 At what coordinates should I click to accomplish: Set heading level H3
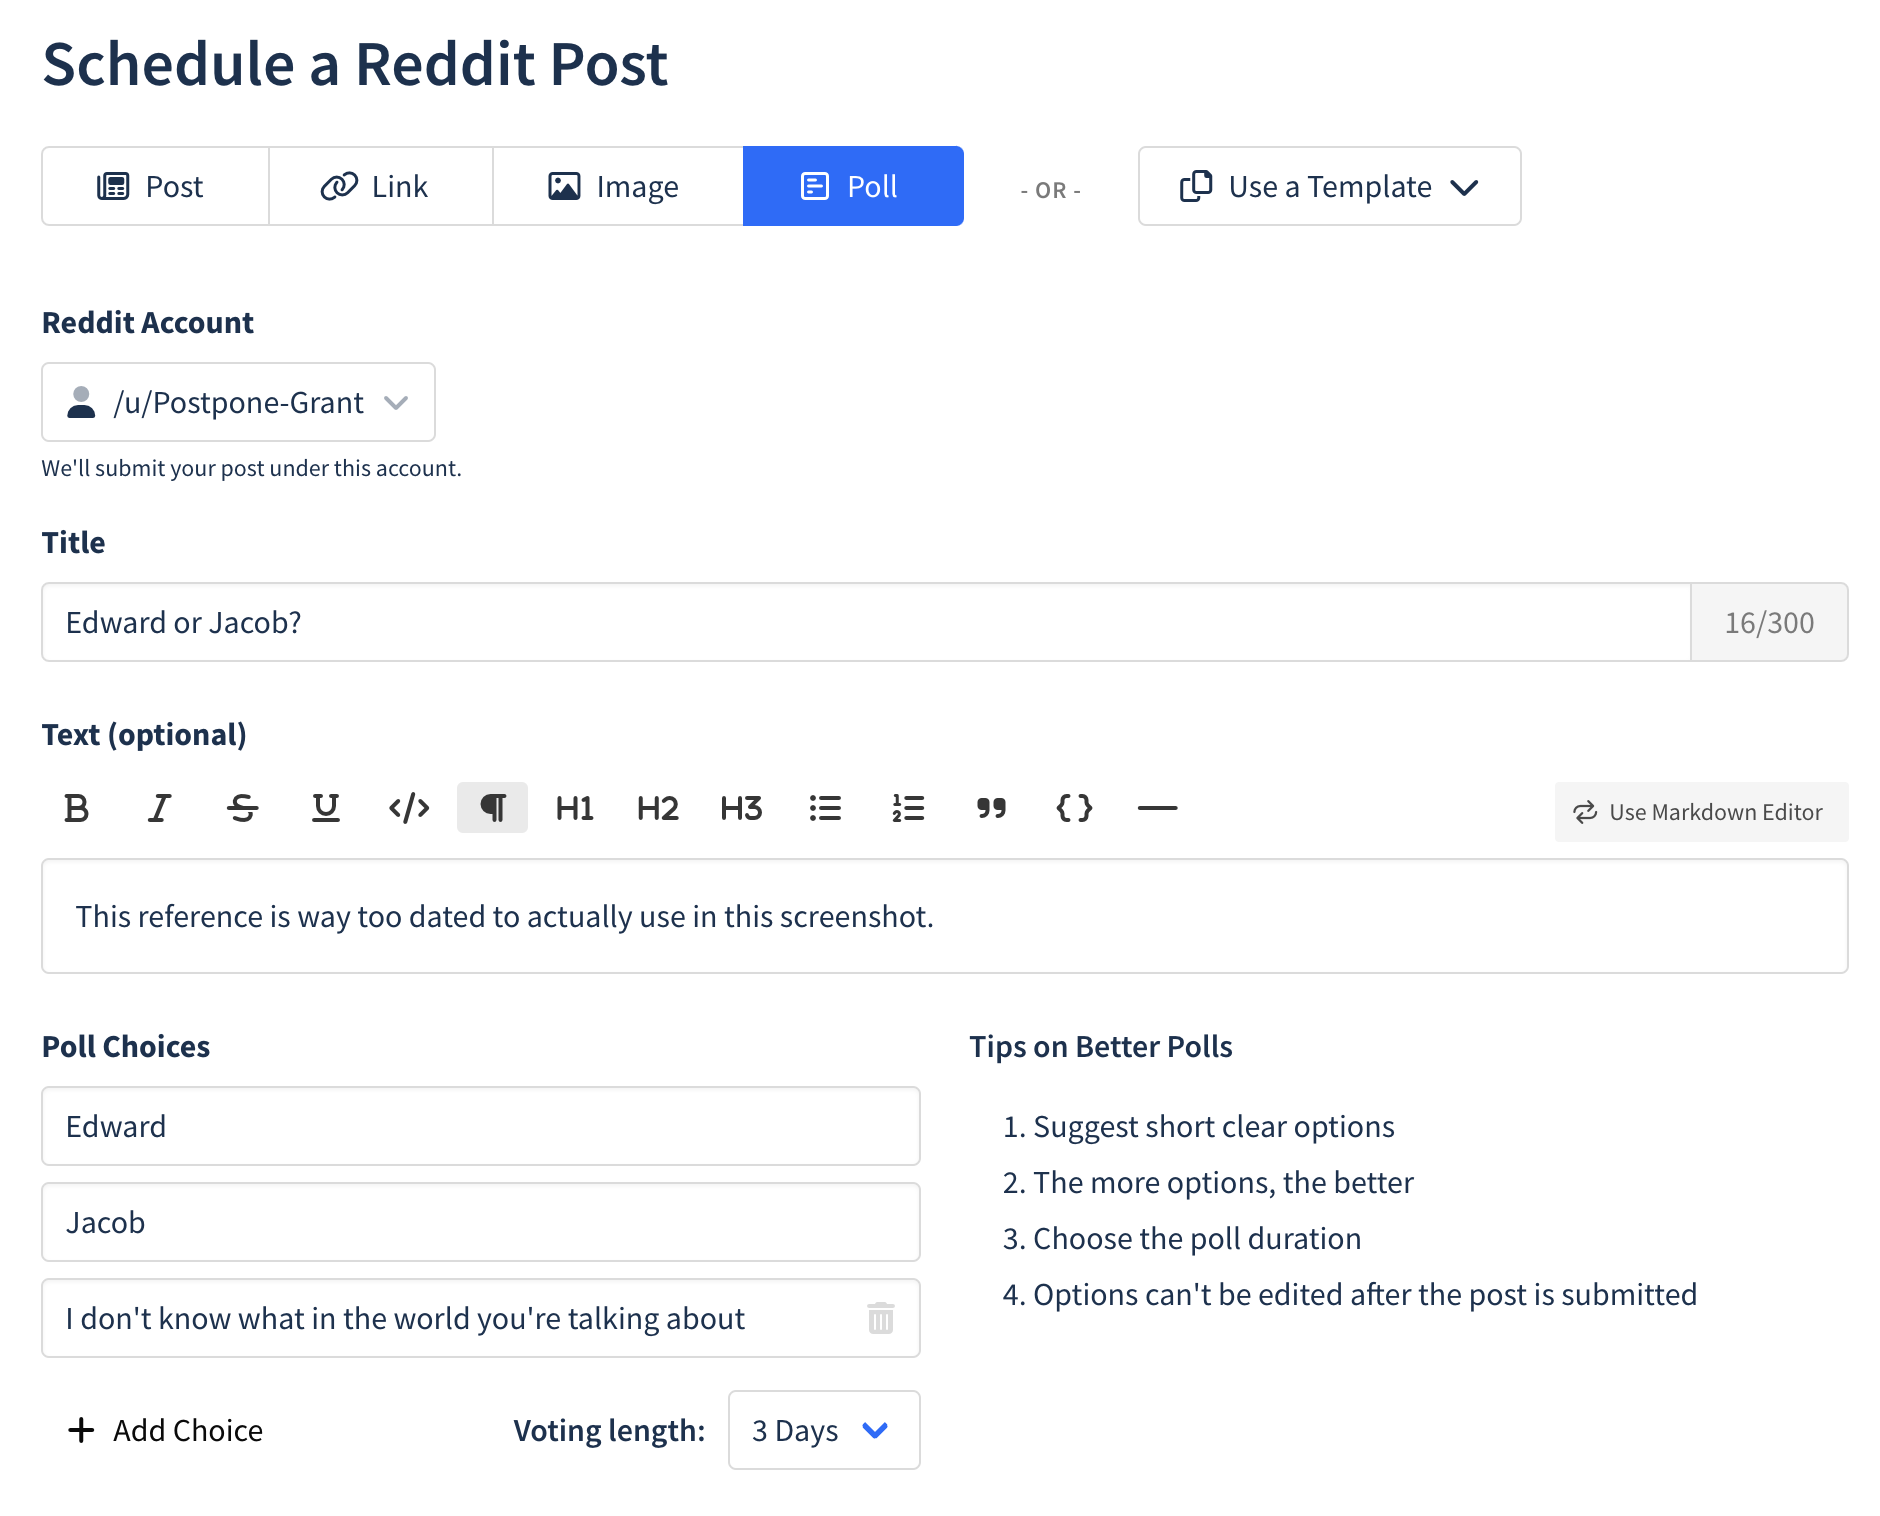[x=741, y=808]
